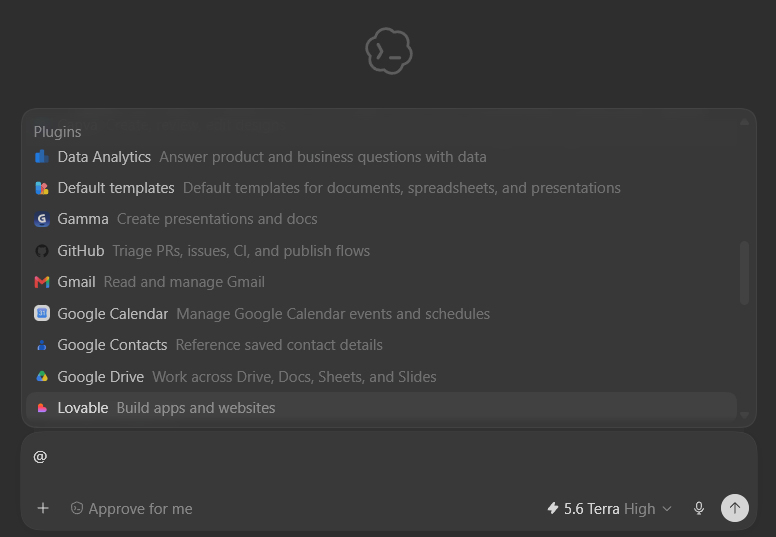Click the Gmail envelope icon

pos(42,282)
